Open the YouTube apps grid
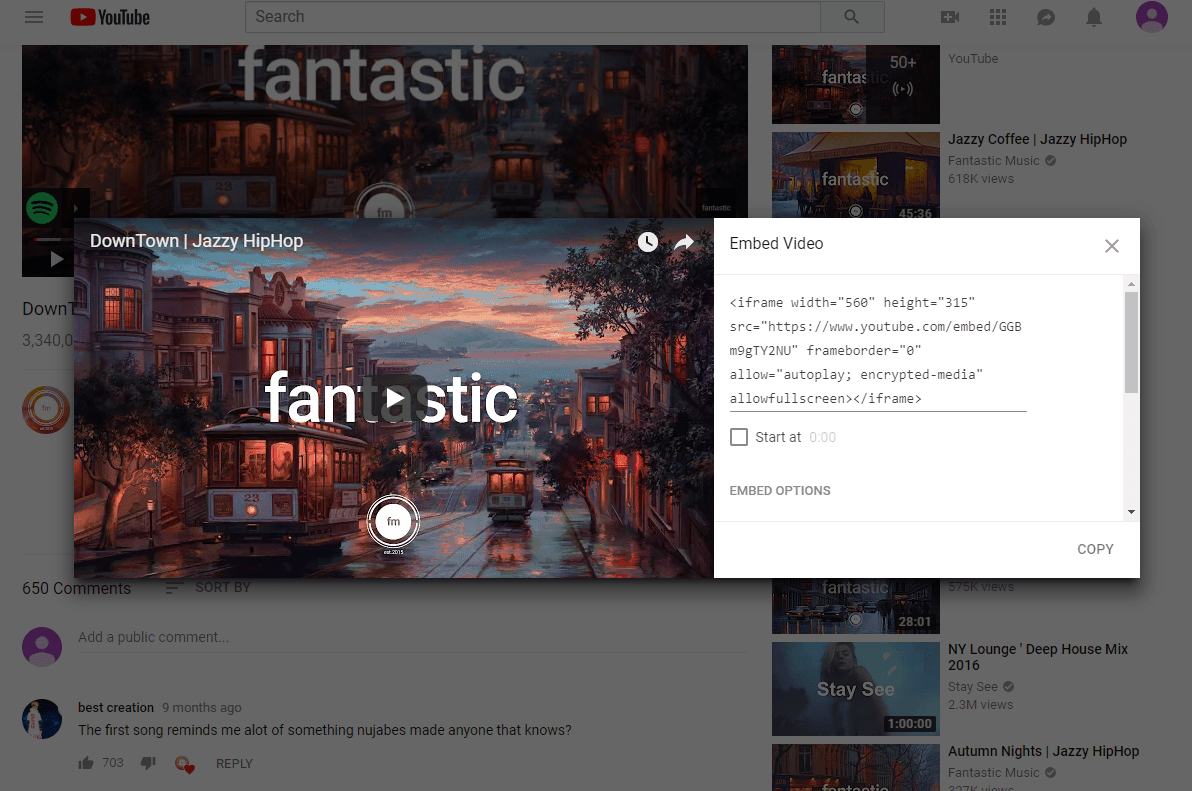Image resolution: width=1192 pixels, height=791 pixels. [997, 17]
